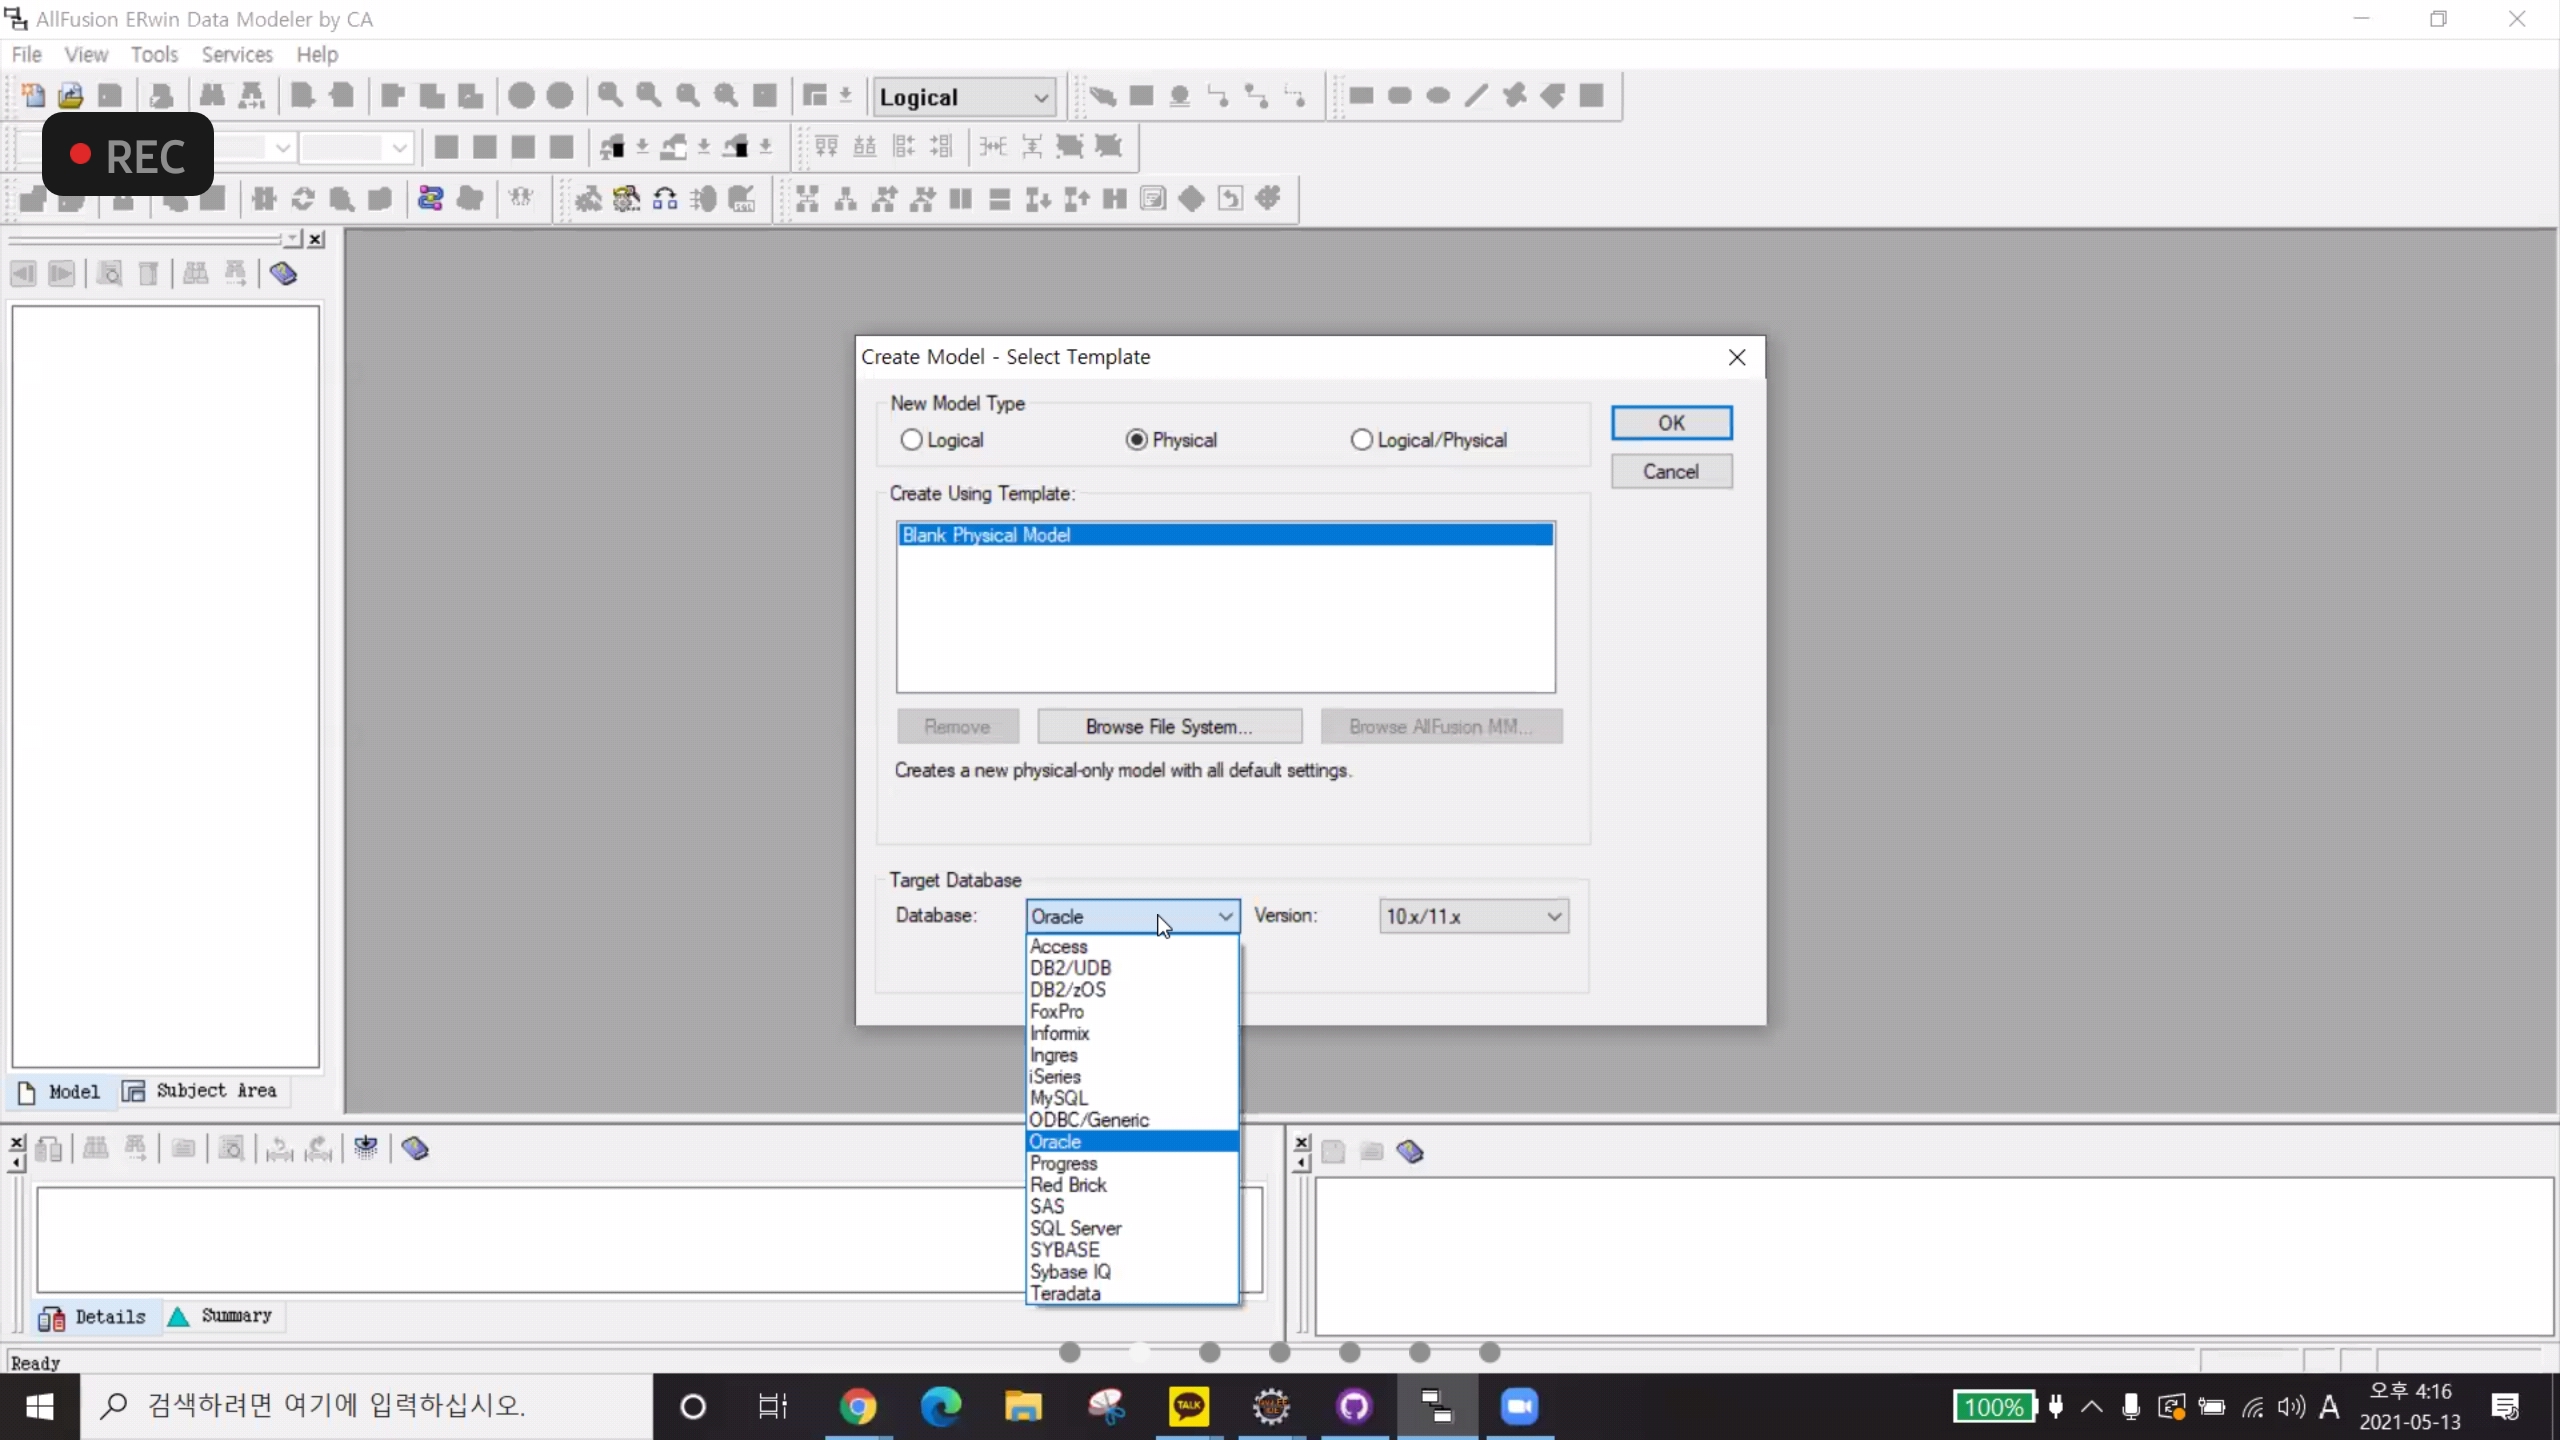
Task: Click Cancel in Create Model dialog
Action: (x=1671, y=471)
